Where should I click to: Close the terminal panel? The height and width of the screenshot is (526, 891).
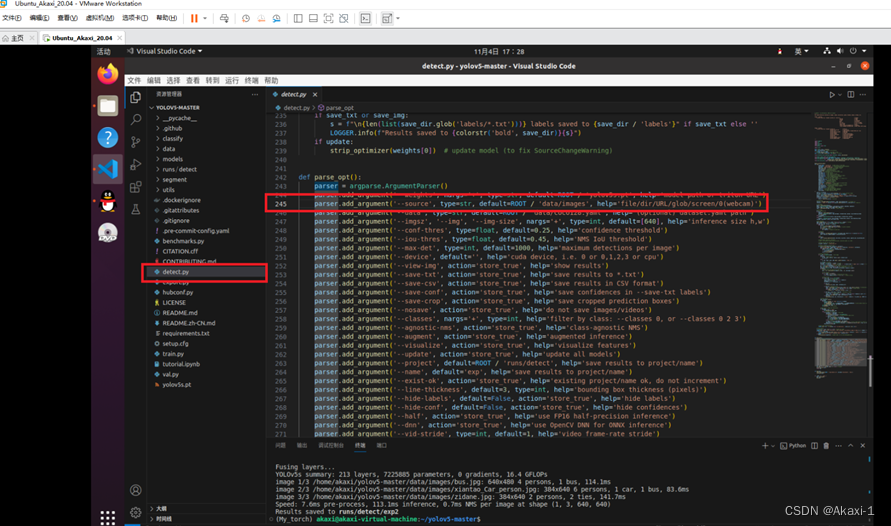863,446
